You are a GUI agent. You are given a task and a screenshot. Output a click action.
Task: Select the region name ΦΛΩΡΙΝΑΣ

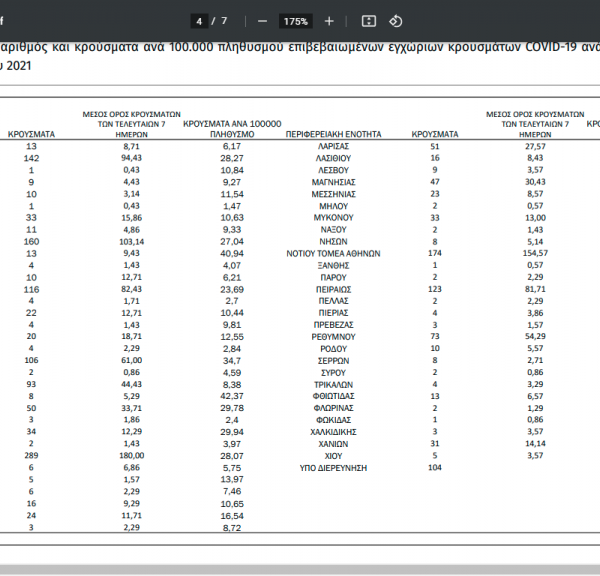tap(333, 408)
